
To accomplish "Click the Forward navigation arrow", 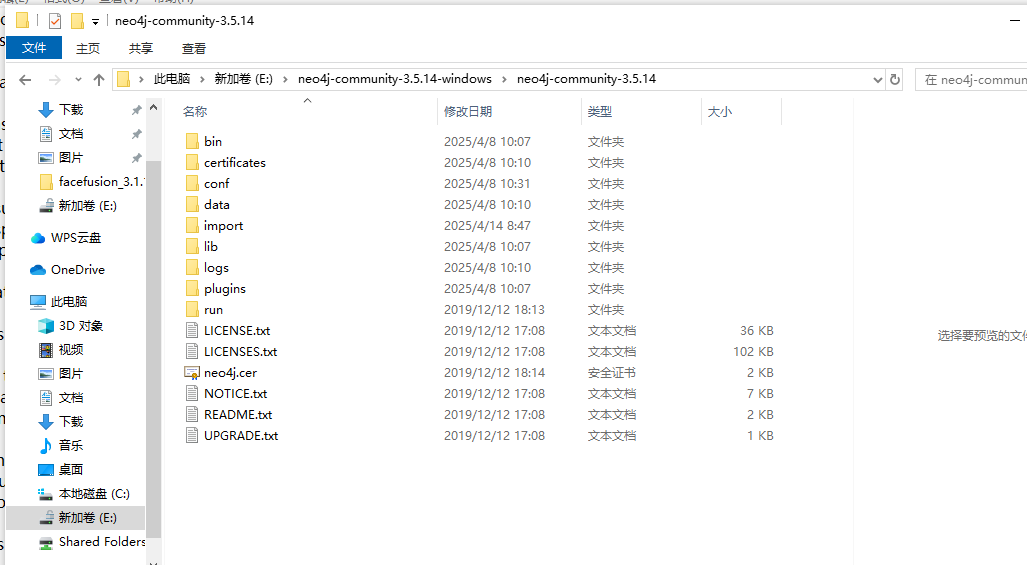I will (x=55, y=80).
